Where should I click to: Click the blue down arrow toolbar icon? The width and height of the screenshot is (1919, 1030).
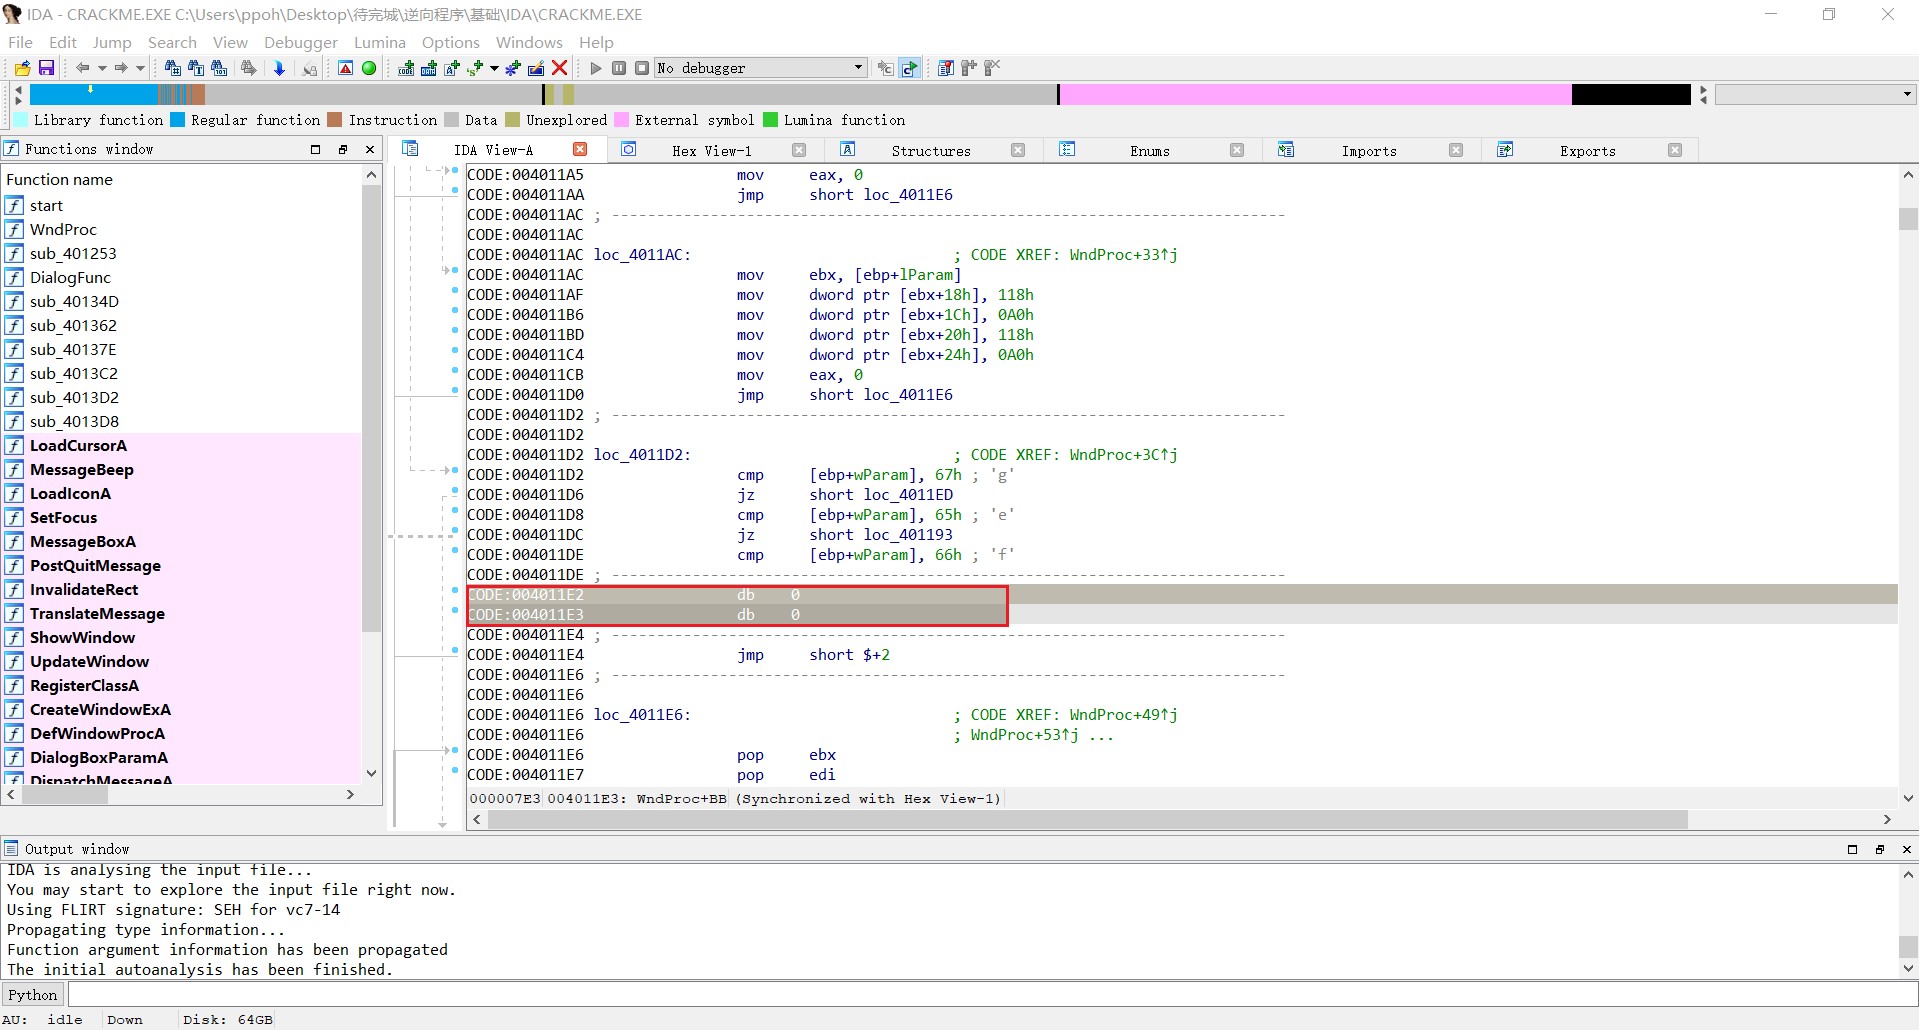tap(279, 68)
